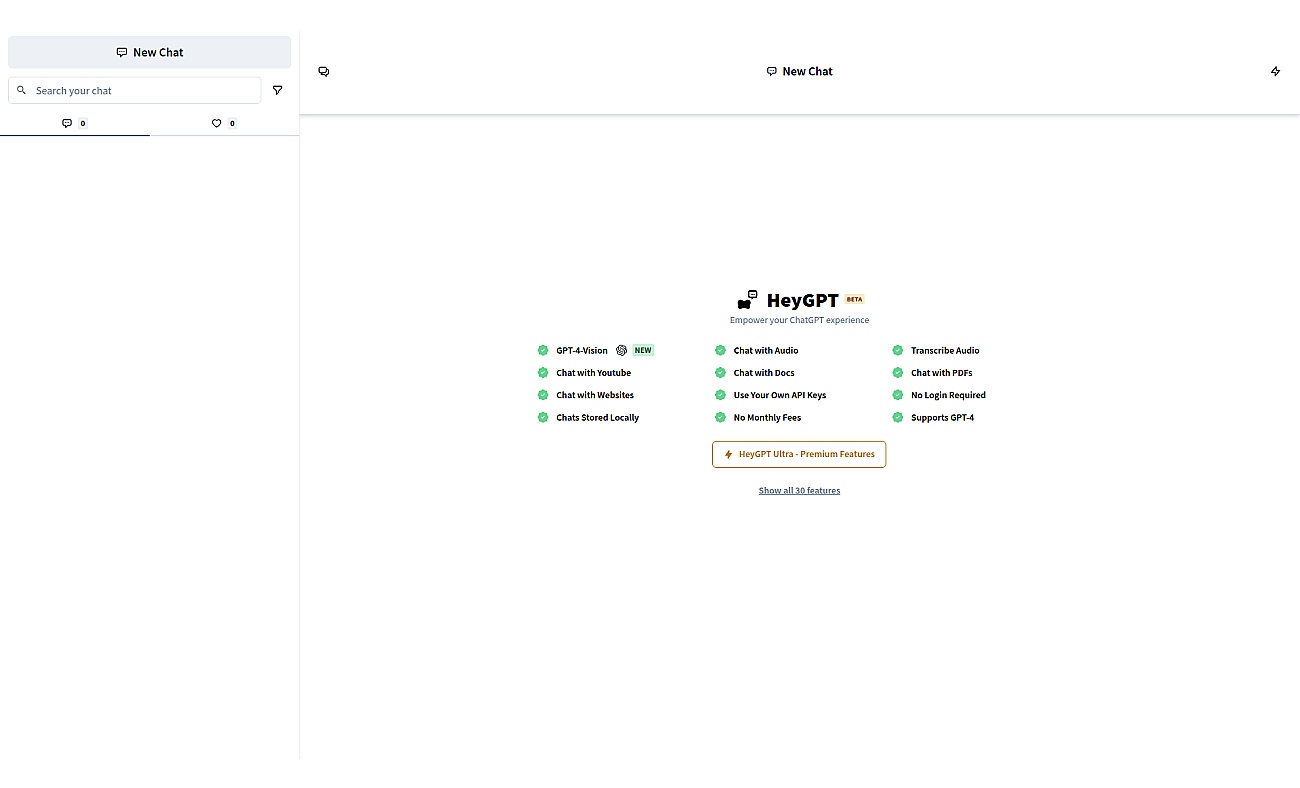Click the Transcribe Audio feature

tap(945, 350)
